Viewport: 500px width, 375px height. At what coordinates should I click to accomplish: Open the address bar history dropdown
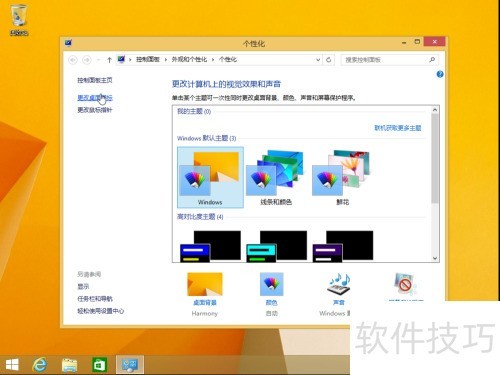tap(318, 60)
